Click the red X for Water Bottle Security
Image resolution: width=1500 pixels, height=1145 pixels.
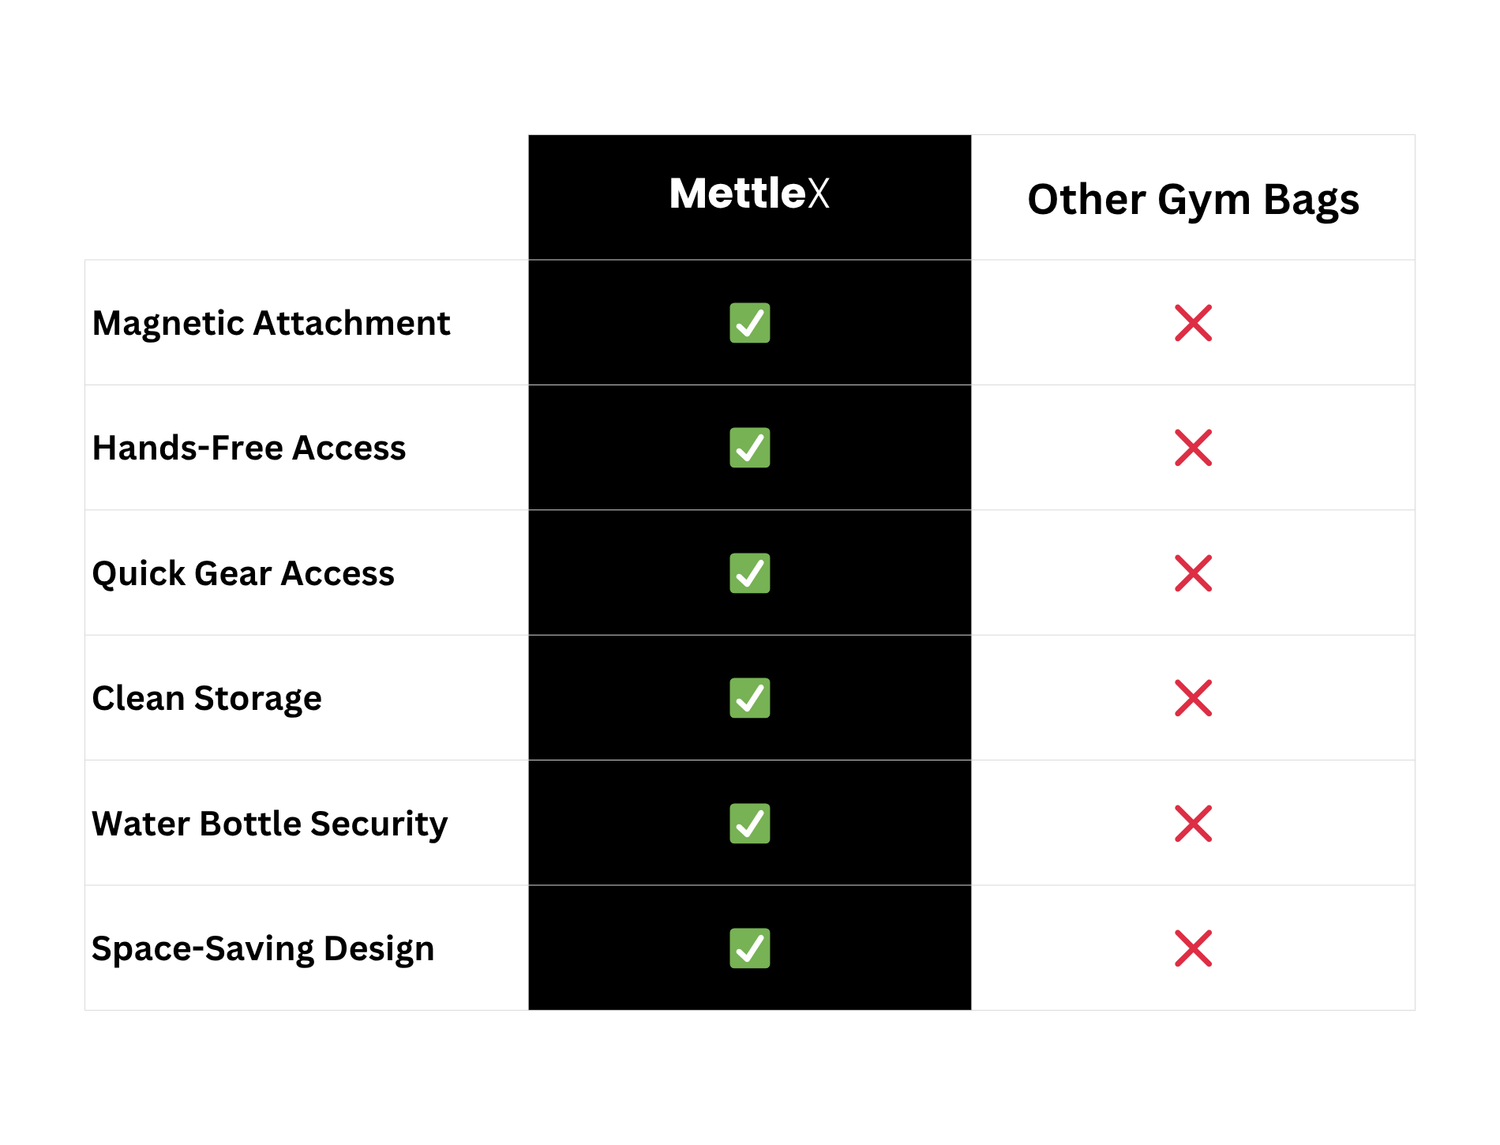pos(1193,823)
